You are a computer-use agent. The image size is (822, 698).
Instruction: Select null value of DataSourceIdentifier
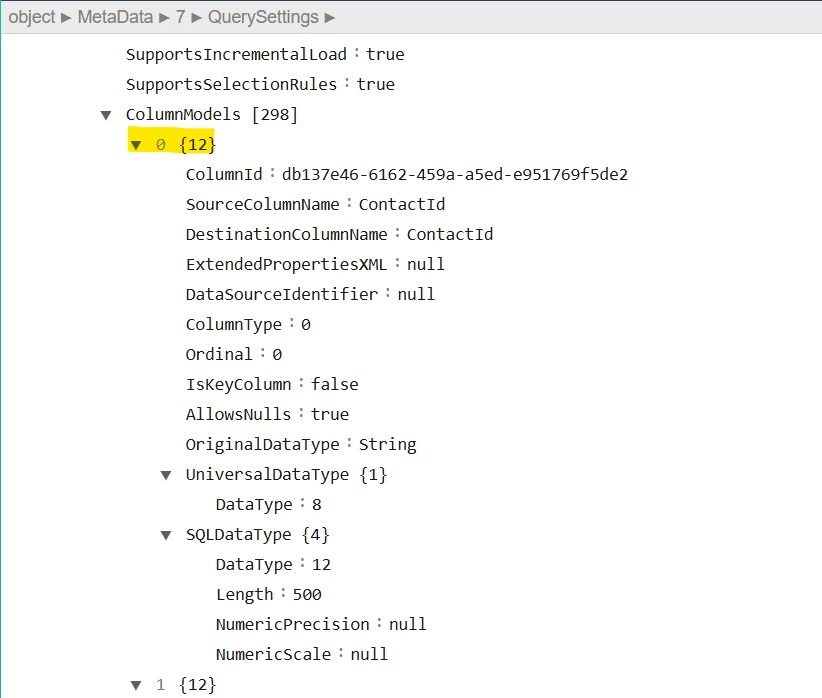[x=416, y=294]
